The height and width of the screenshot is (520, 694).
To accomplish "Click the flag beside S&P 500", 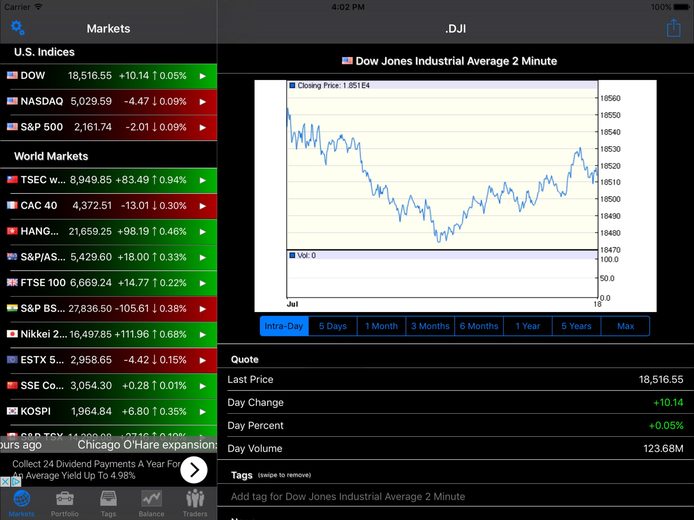I will coord(12,127).
